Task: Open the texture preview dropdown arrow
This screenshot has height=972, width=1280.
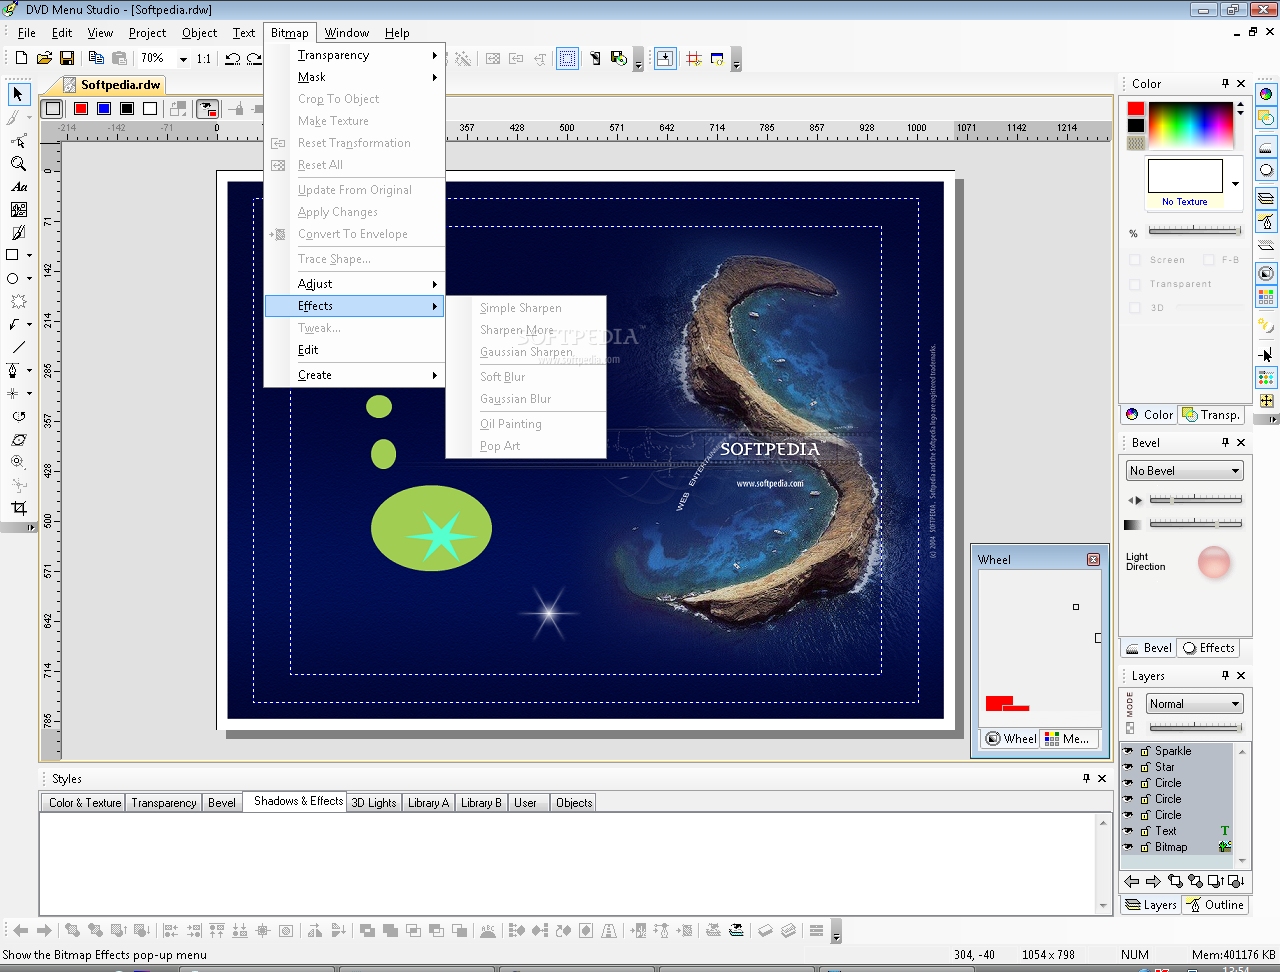Action: click(1235, 184)
